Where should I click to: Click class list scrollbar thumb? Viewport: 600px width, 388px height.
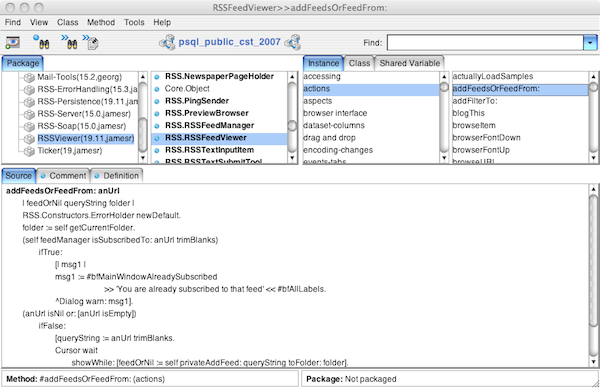292,126
